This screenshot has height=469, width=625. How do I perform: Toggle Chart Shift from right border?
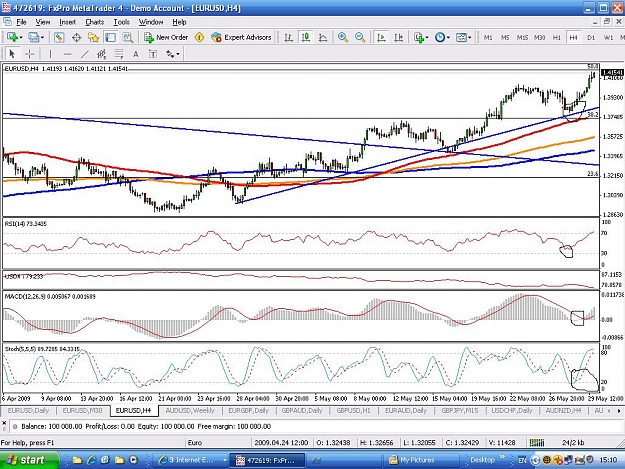pyautogui.click(x=398, y=37)
